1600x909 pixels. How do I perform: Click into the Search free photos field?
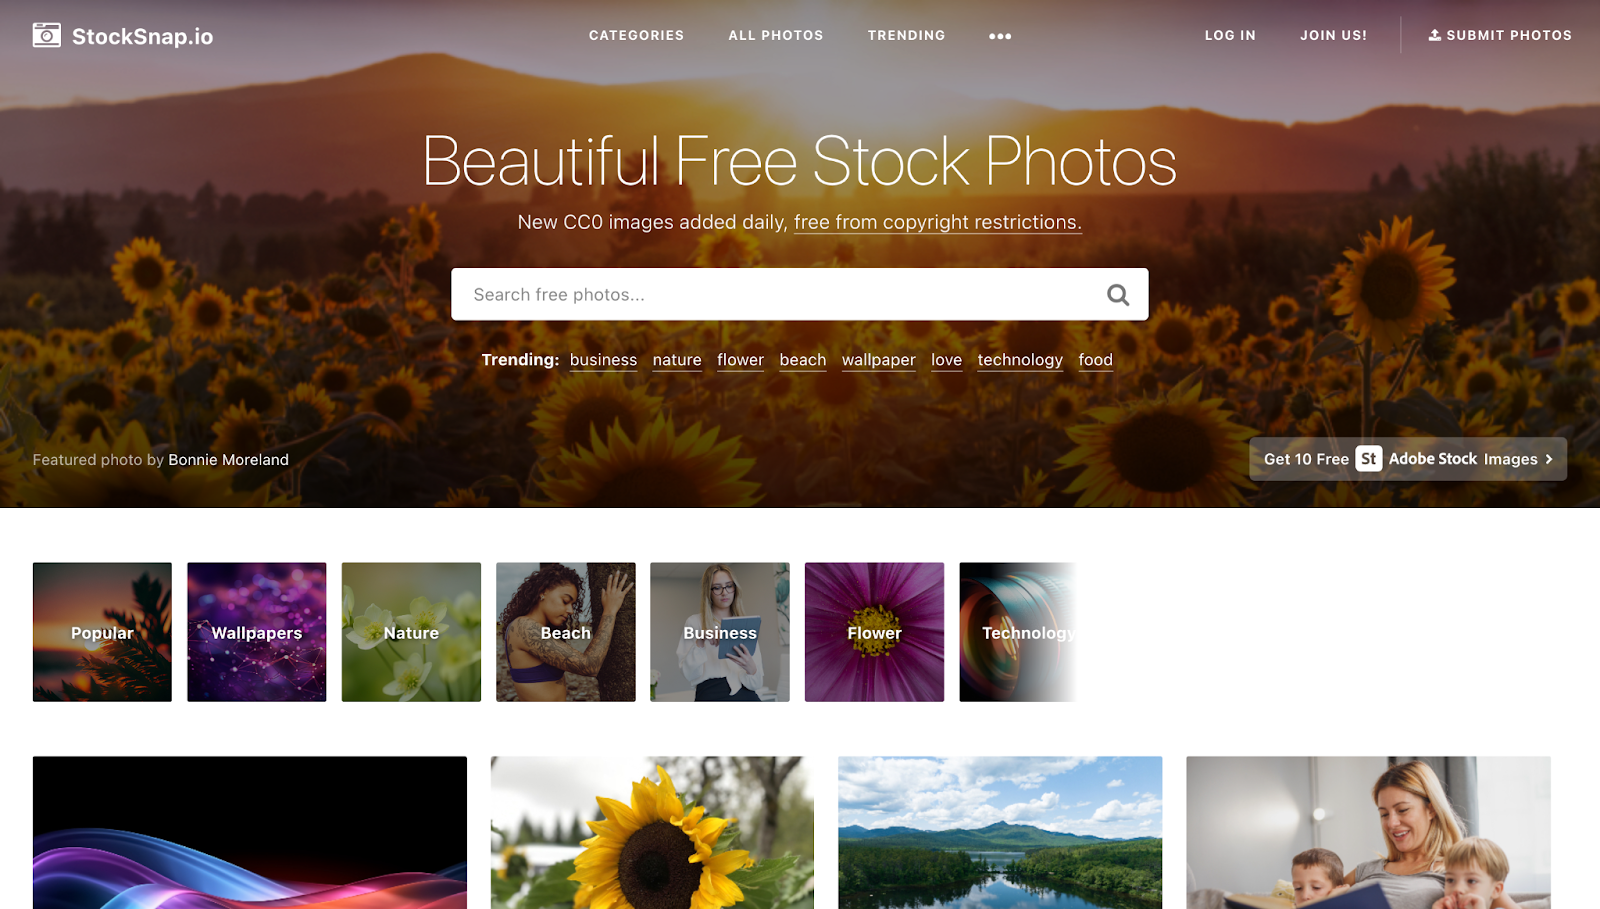[775, 294]
